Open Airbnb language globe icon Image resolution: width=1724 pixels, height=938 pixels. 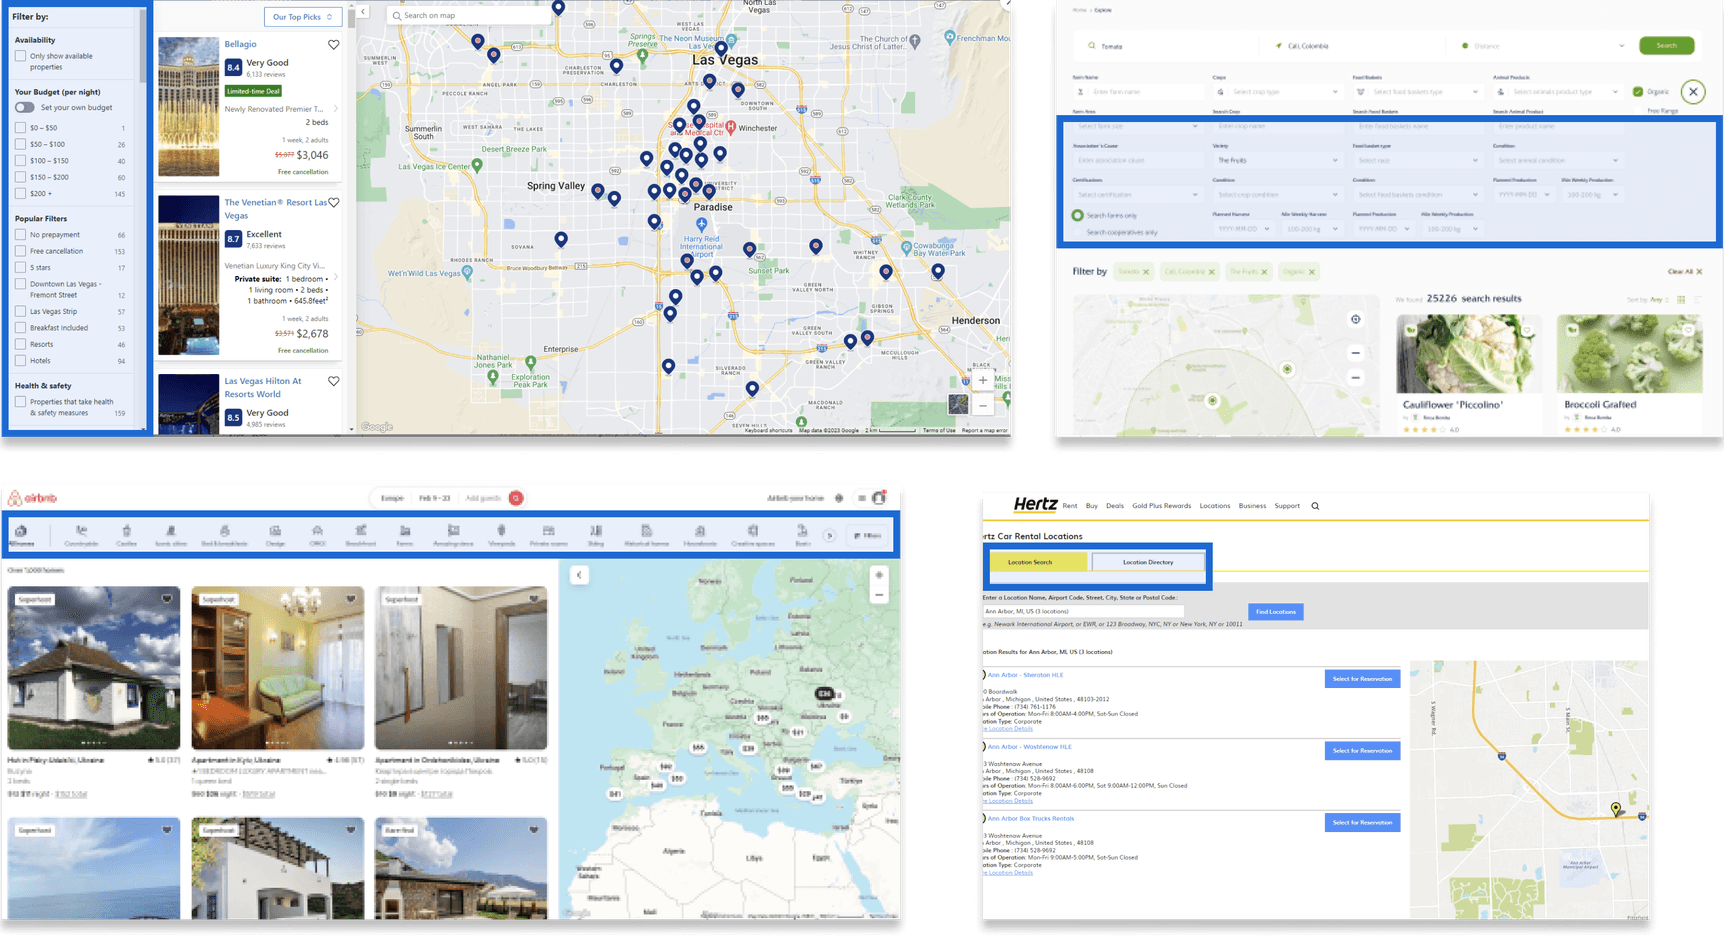pyautogui.click(x=839, y=498)
